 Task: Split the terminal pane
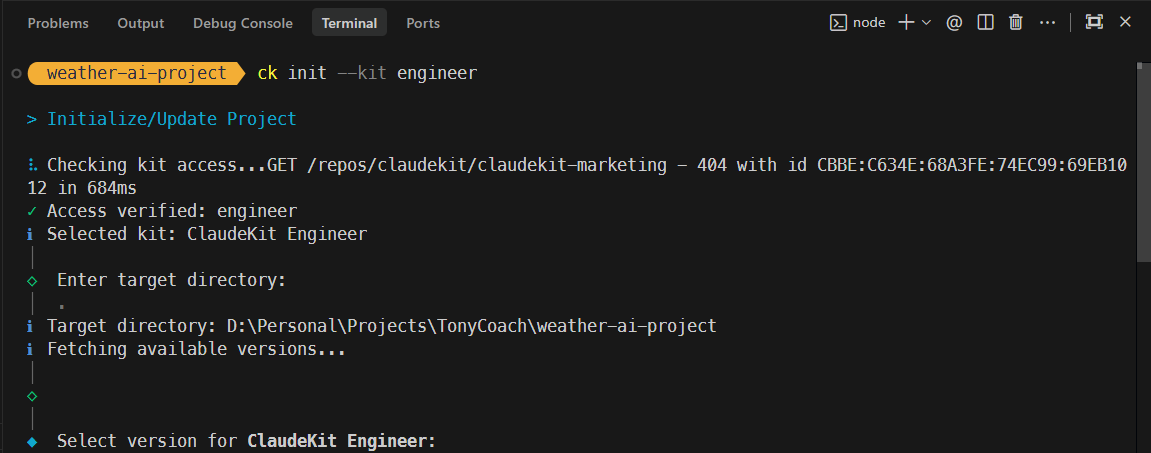click(985, 22)
